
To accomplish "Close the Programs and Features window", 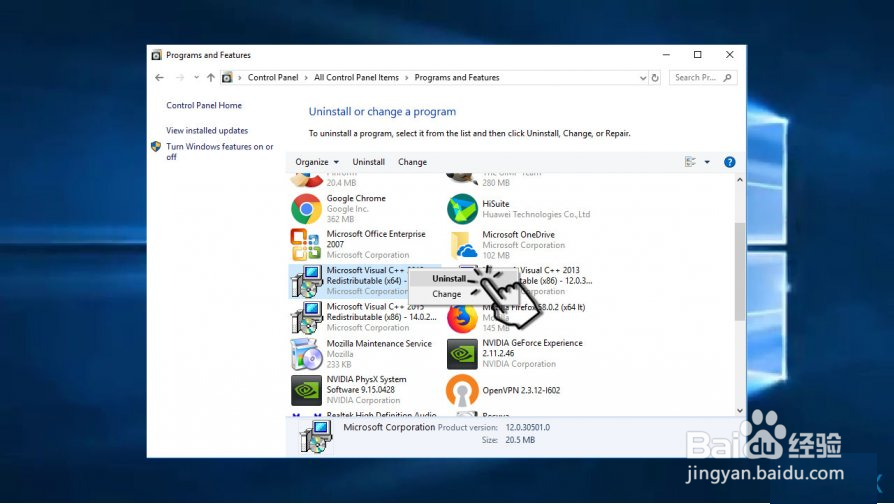I will click(730, 55).
